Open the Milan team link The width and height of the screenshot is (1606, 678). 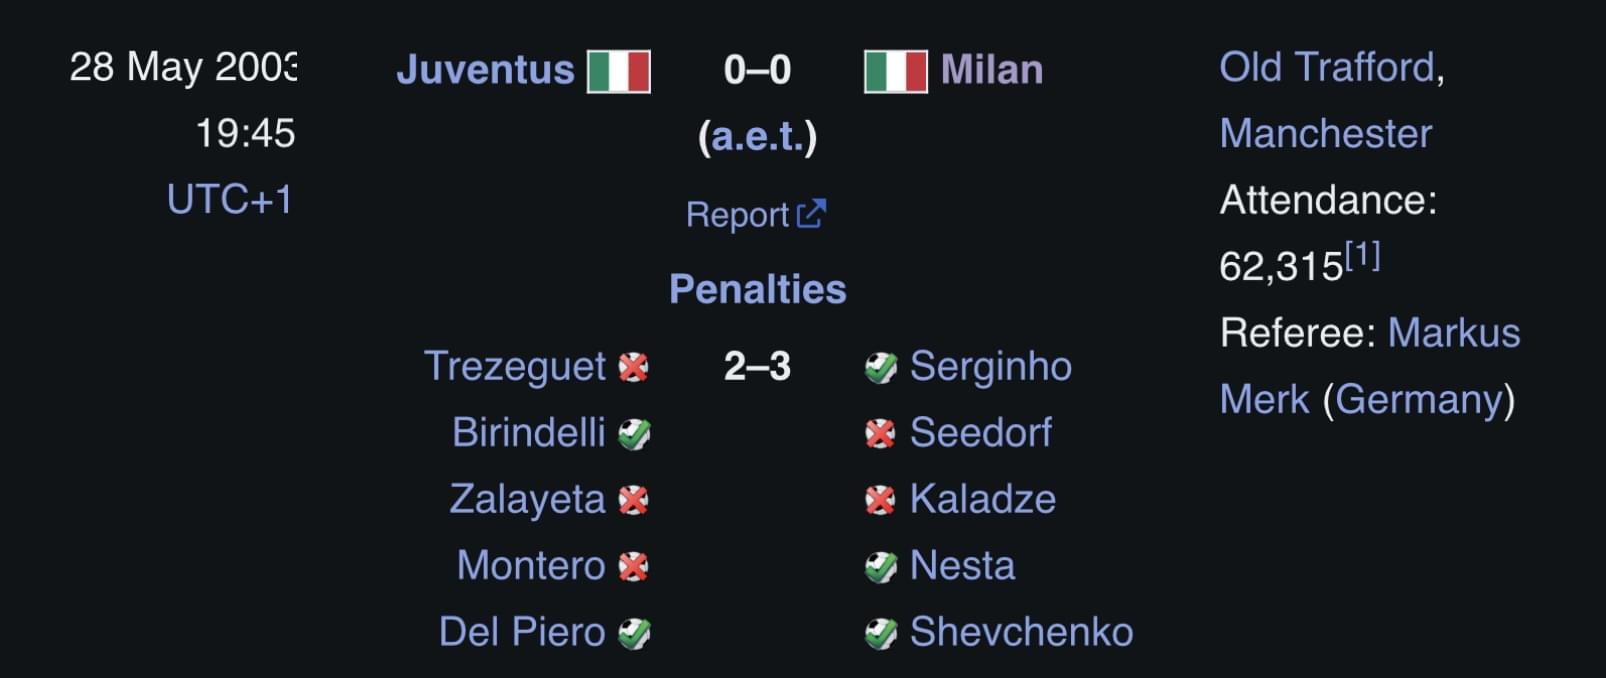[x=992, y=69]
